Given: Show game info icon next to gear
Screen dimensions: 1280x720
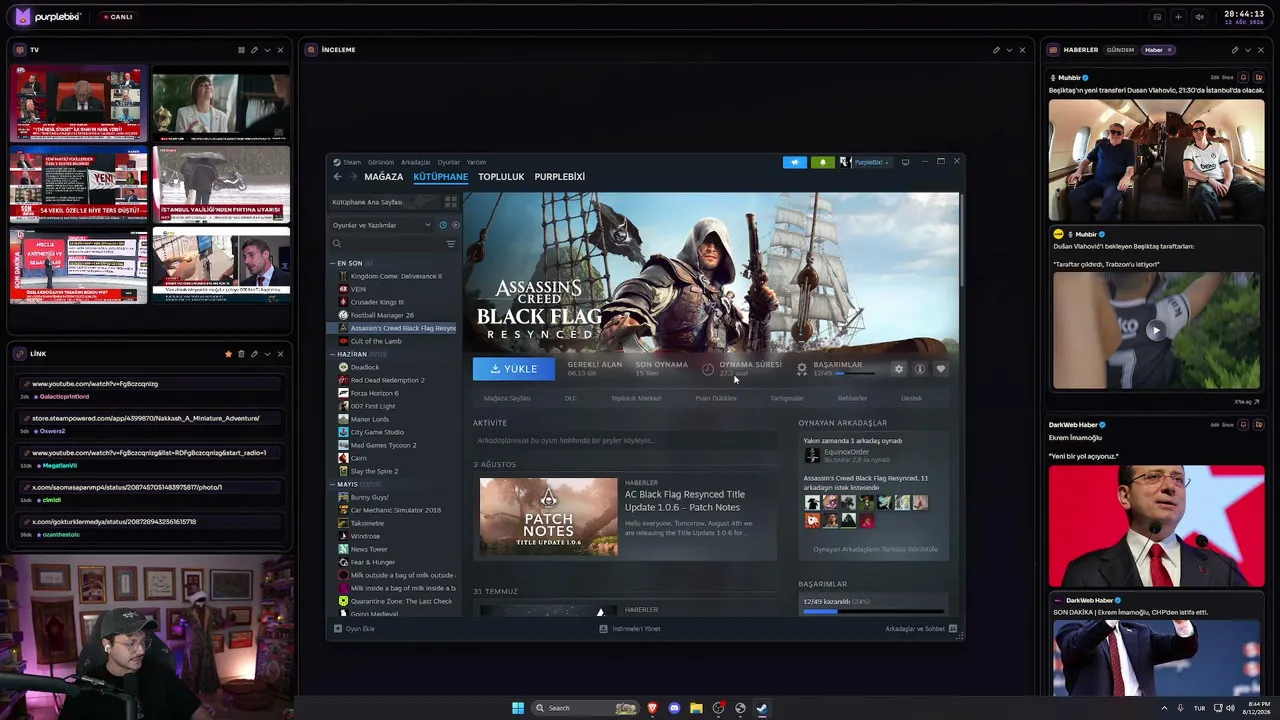Looking at the screenshot, I should pos(920,369).
